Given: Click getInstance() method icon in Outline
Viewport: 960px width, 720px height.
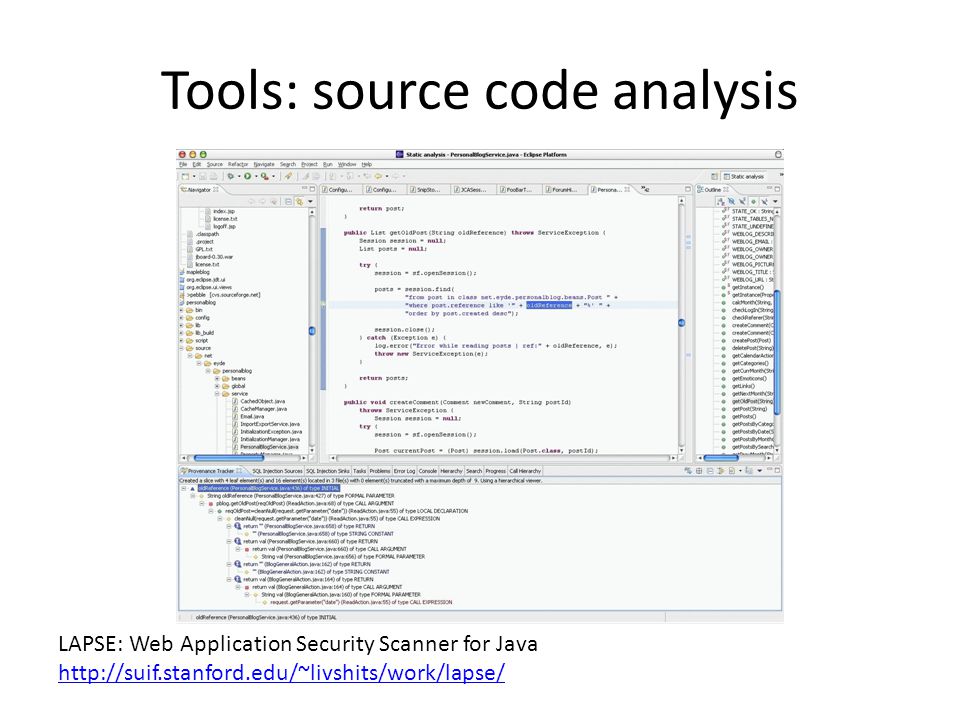Looking at the screenshot, I should (x=725, y=287).
